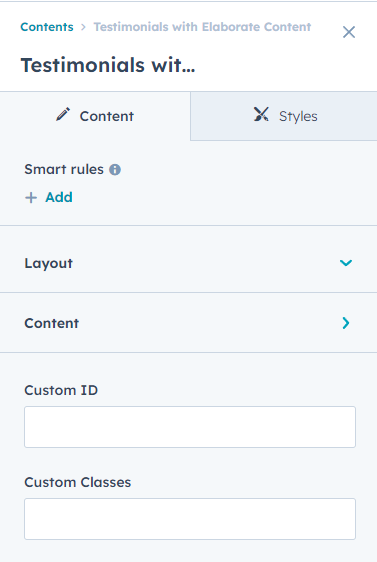
Task: Add a new smart rule
Action: (59, 197)
